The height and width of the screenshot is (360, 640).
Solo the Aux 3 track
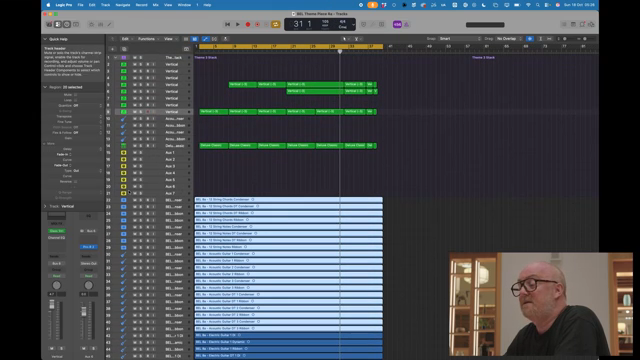[x=141, y=166]
